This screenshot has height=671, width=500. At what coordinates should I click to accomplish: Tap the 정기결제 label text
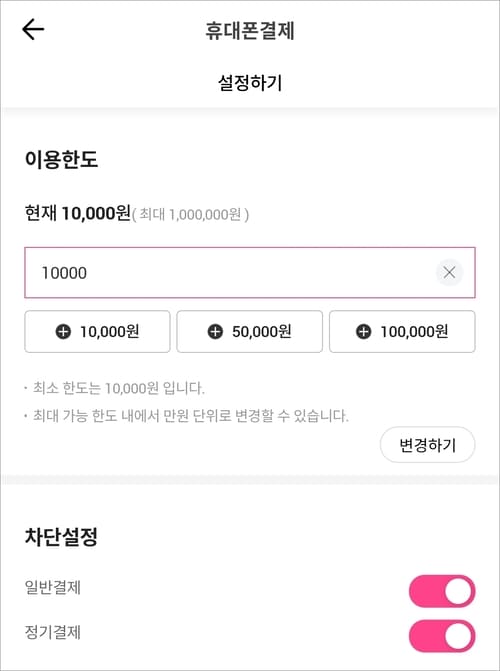click(x=53, y=632)
